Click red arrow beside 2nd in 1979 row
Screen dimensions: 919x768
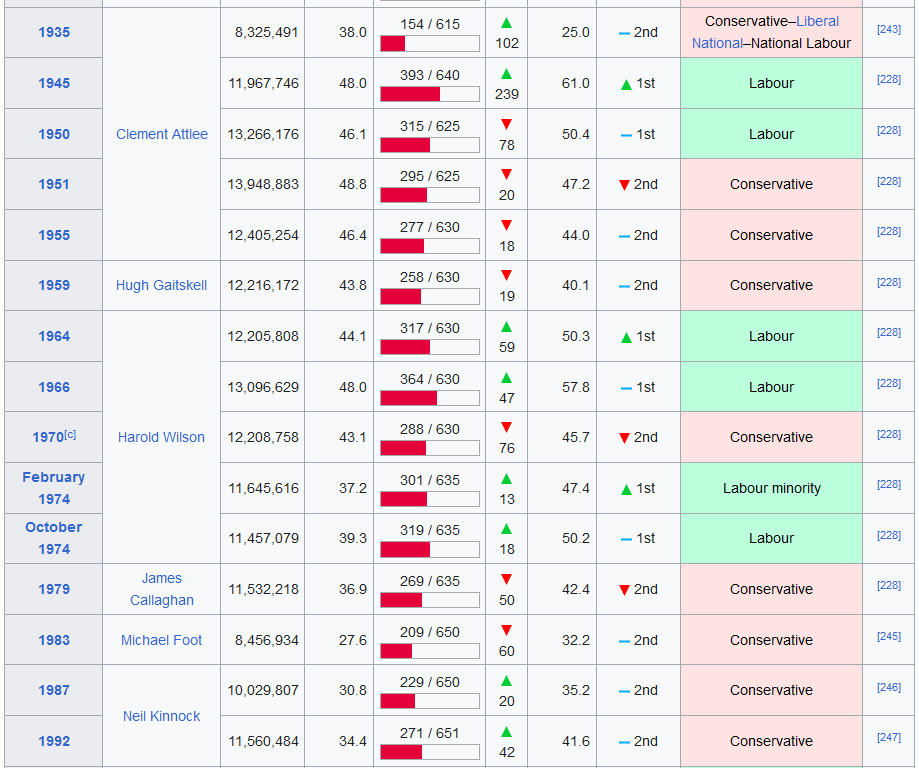coord(624,590)
